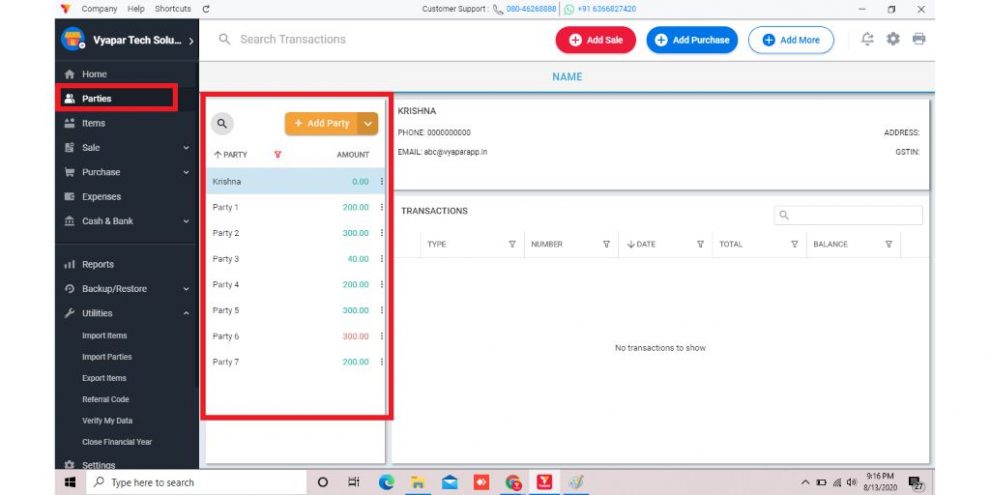Click the Search Transactions field

[380, 40]
